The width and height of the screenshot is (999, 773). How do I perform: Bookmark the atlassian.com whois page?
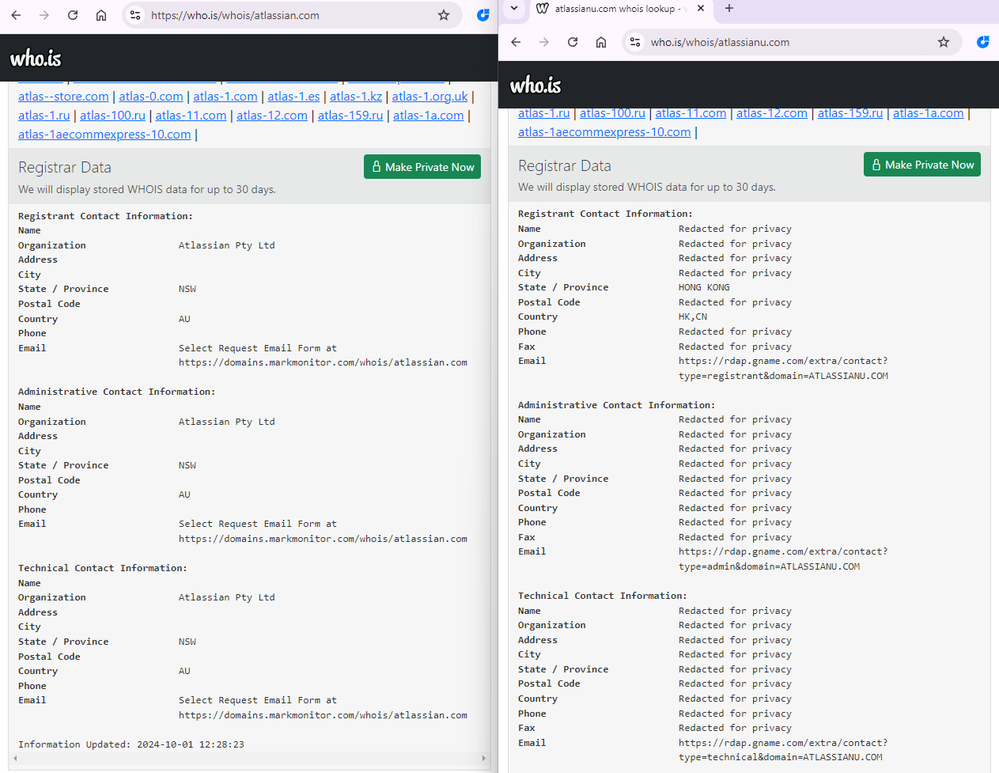[443, 15]
